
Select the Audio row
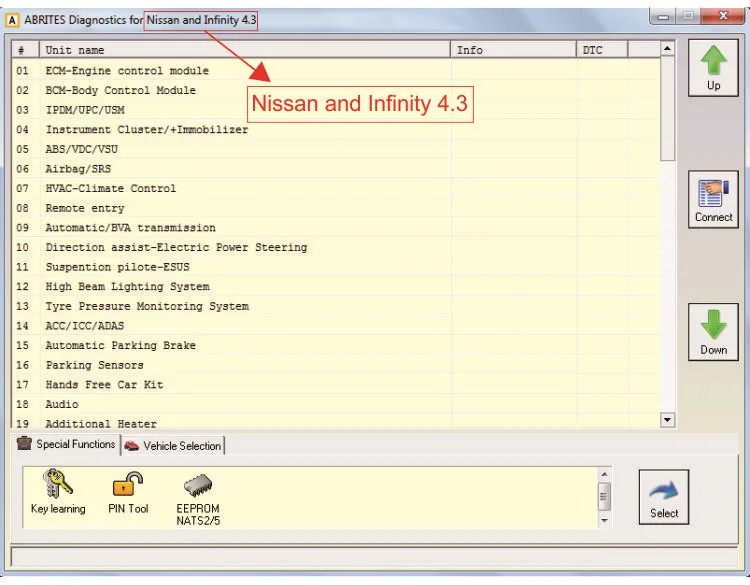coord(336,404)
